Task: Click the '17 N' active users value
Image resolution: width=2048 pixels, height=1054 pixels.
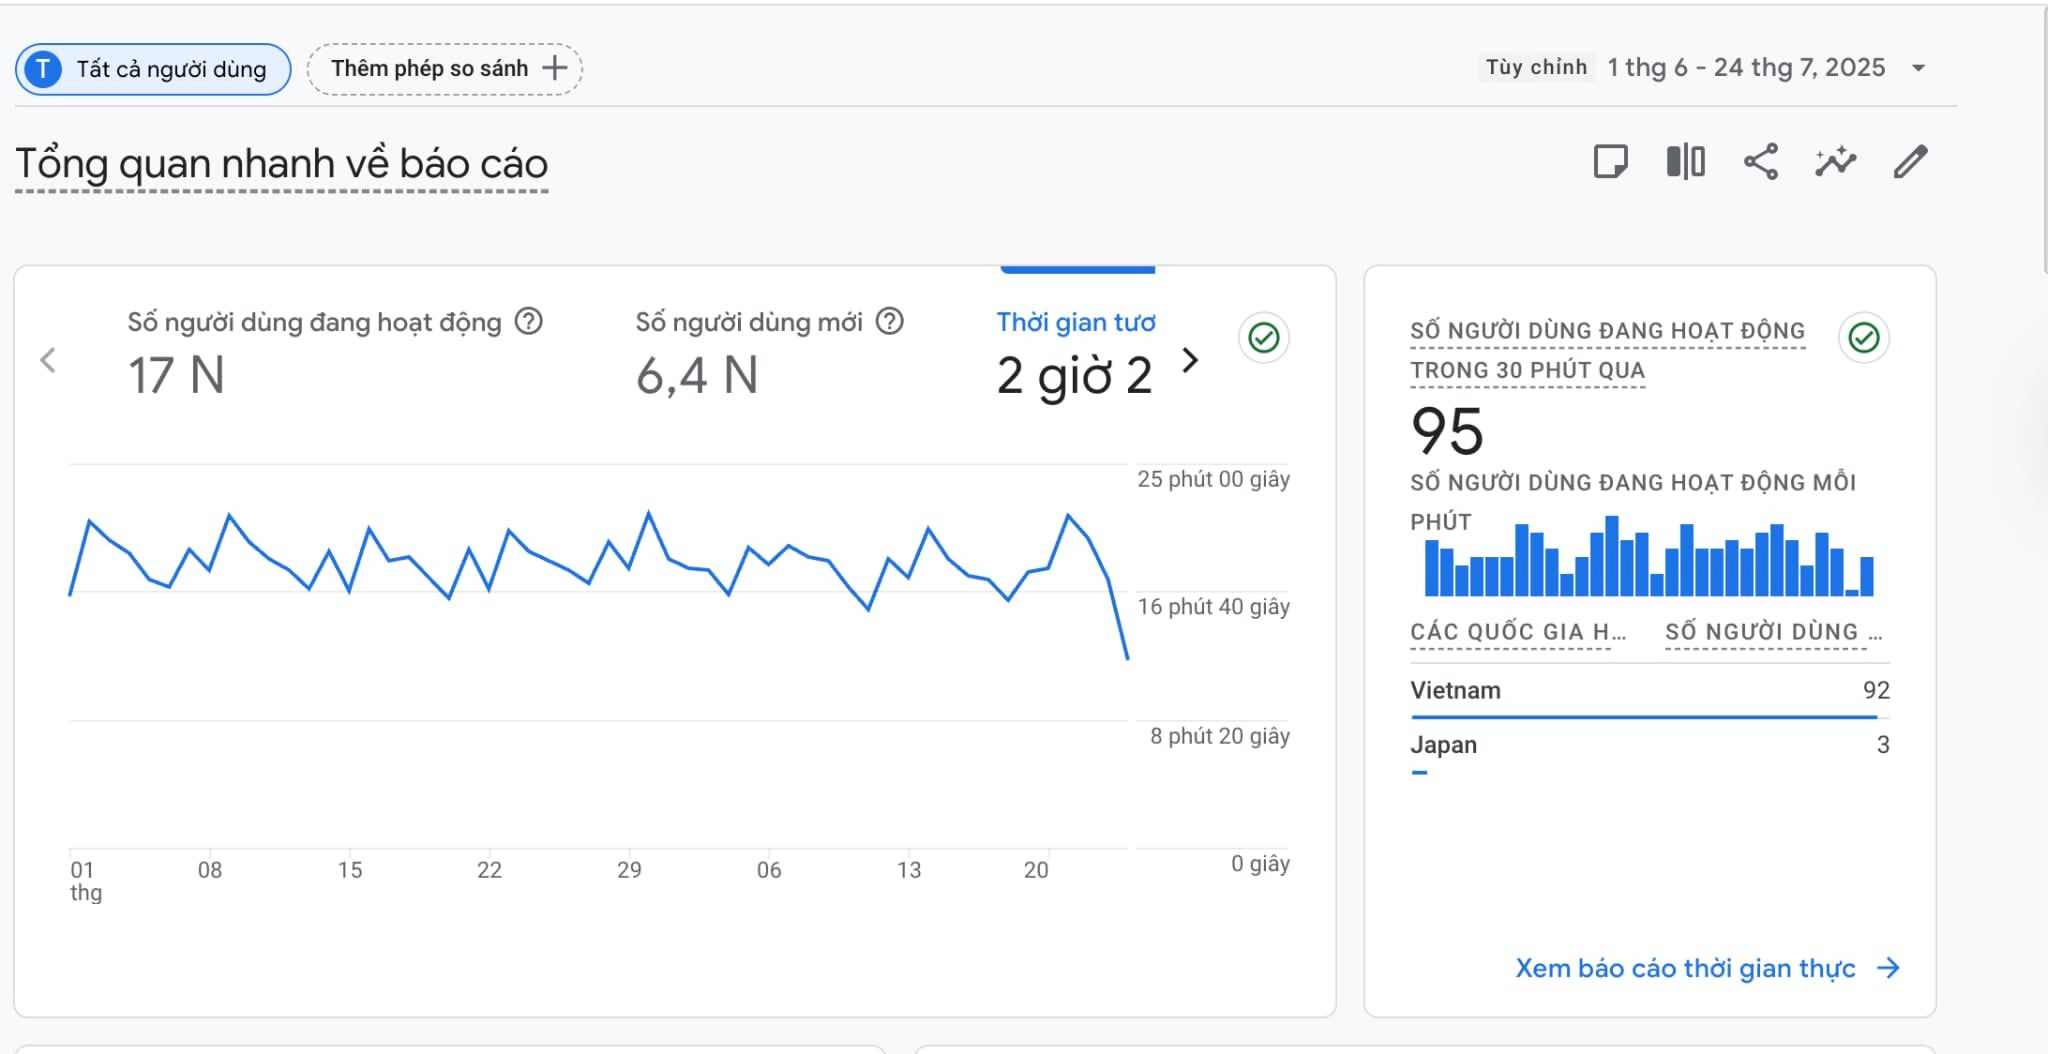Action: coord(176,376)
